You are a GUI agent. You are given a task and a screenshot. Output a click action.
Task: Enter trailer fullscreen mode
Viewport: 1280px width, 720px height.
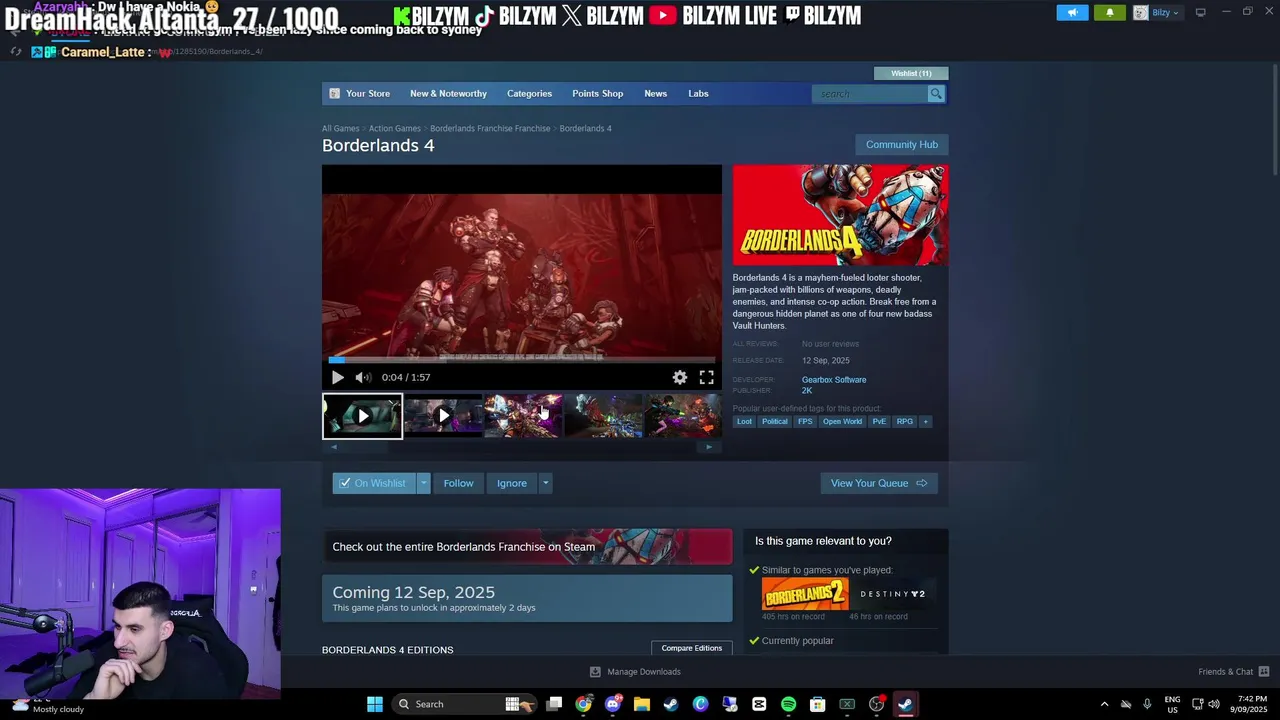pyautogui.click(x=706, y=377)
